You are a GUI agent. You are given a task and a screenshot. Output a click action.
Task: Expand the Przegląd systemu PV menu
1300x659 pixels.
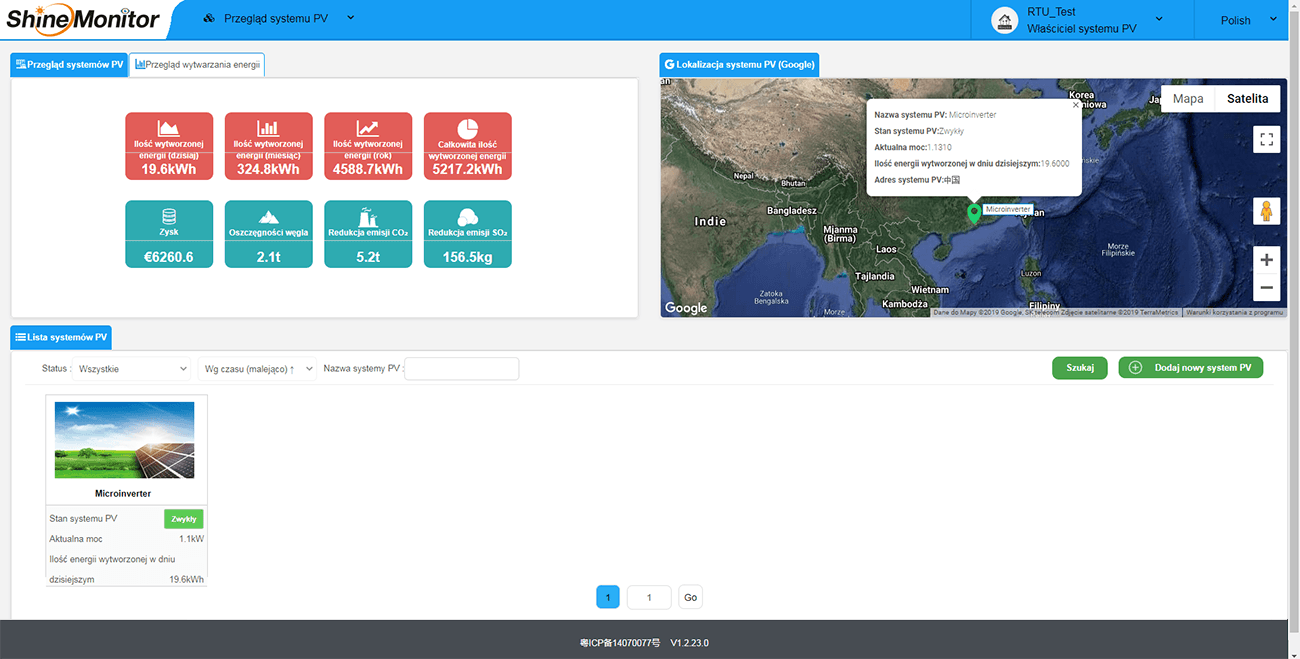[x=278, y=19]
